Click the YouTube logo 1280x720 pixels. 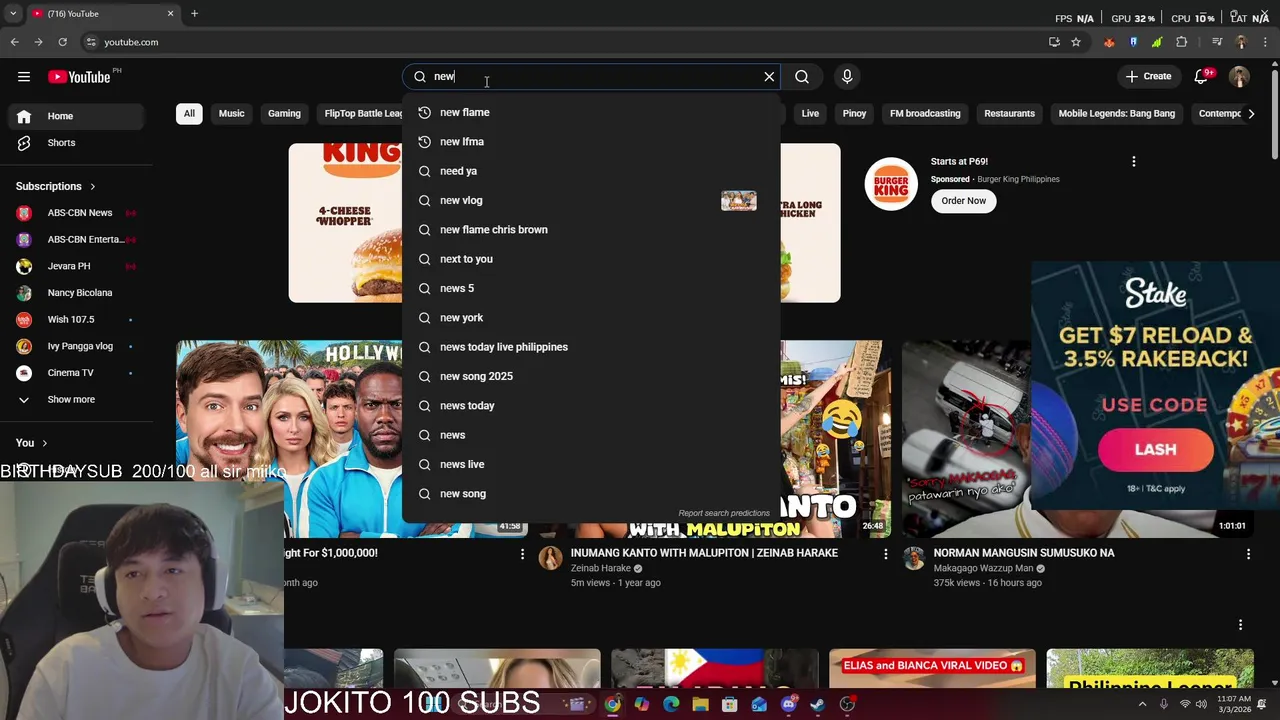[x=79, y=77]
